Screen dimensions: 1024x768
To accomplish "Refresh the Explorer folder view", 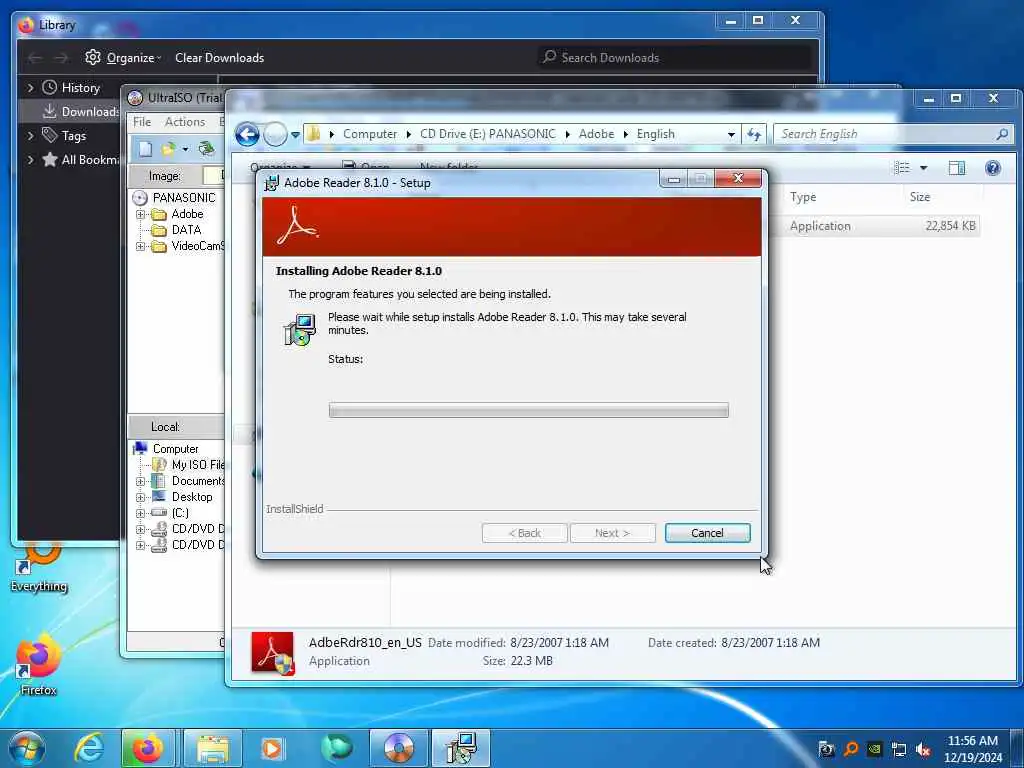I will [x=754, y=135].
